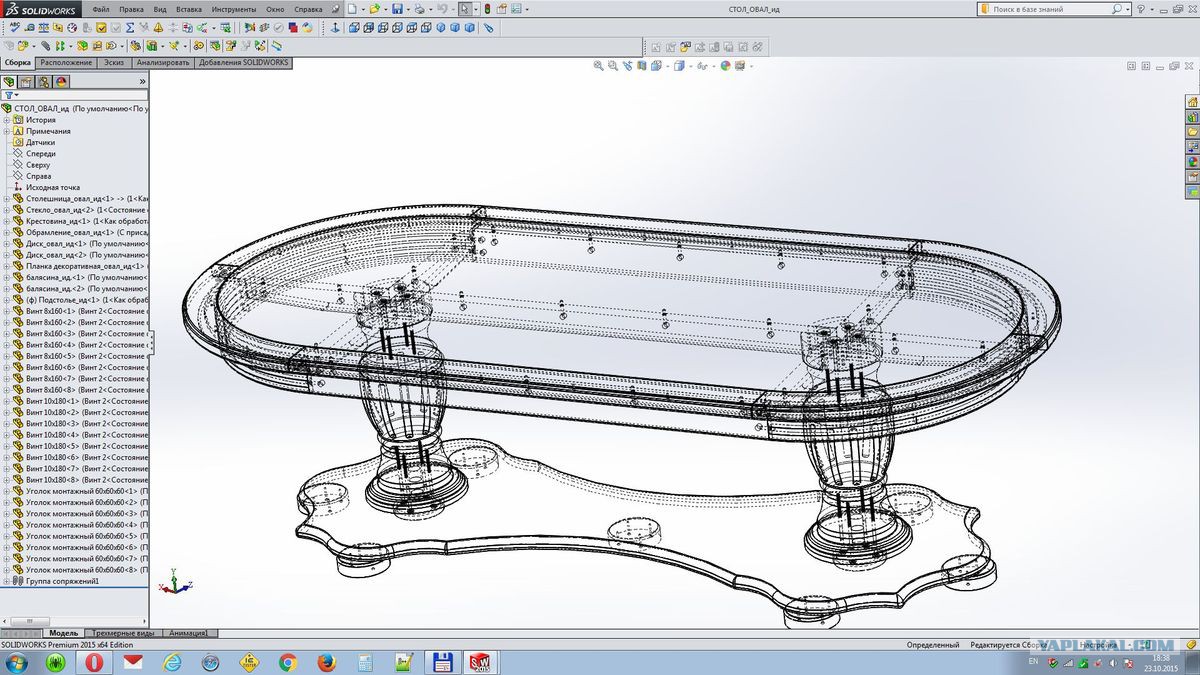Click the Open folder icon in top toolbar
The width and height of the screenshot is (1200, 675).
[x=375, y=8]
